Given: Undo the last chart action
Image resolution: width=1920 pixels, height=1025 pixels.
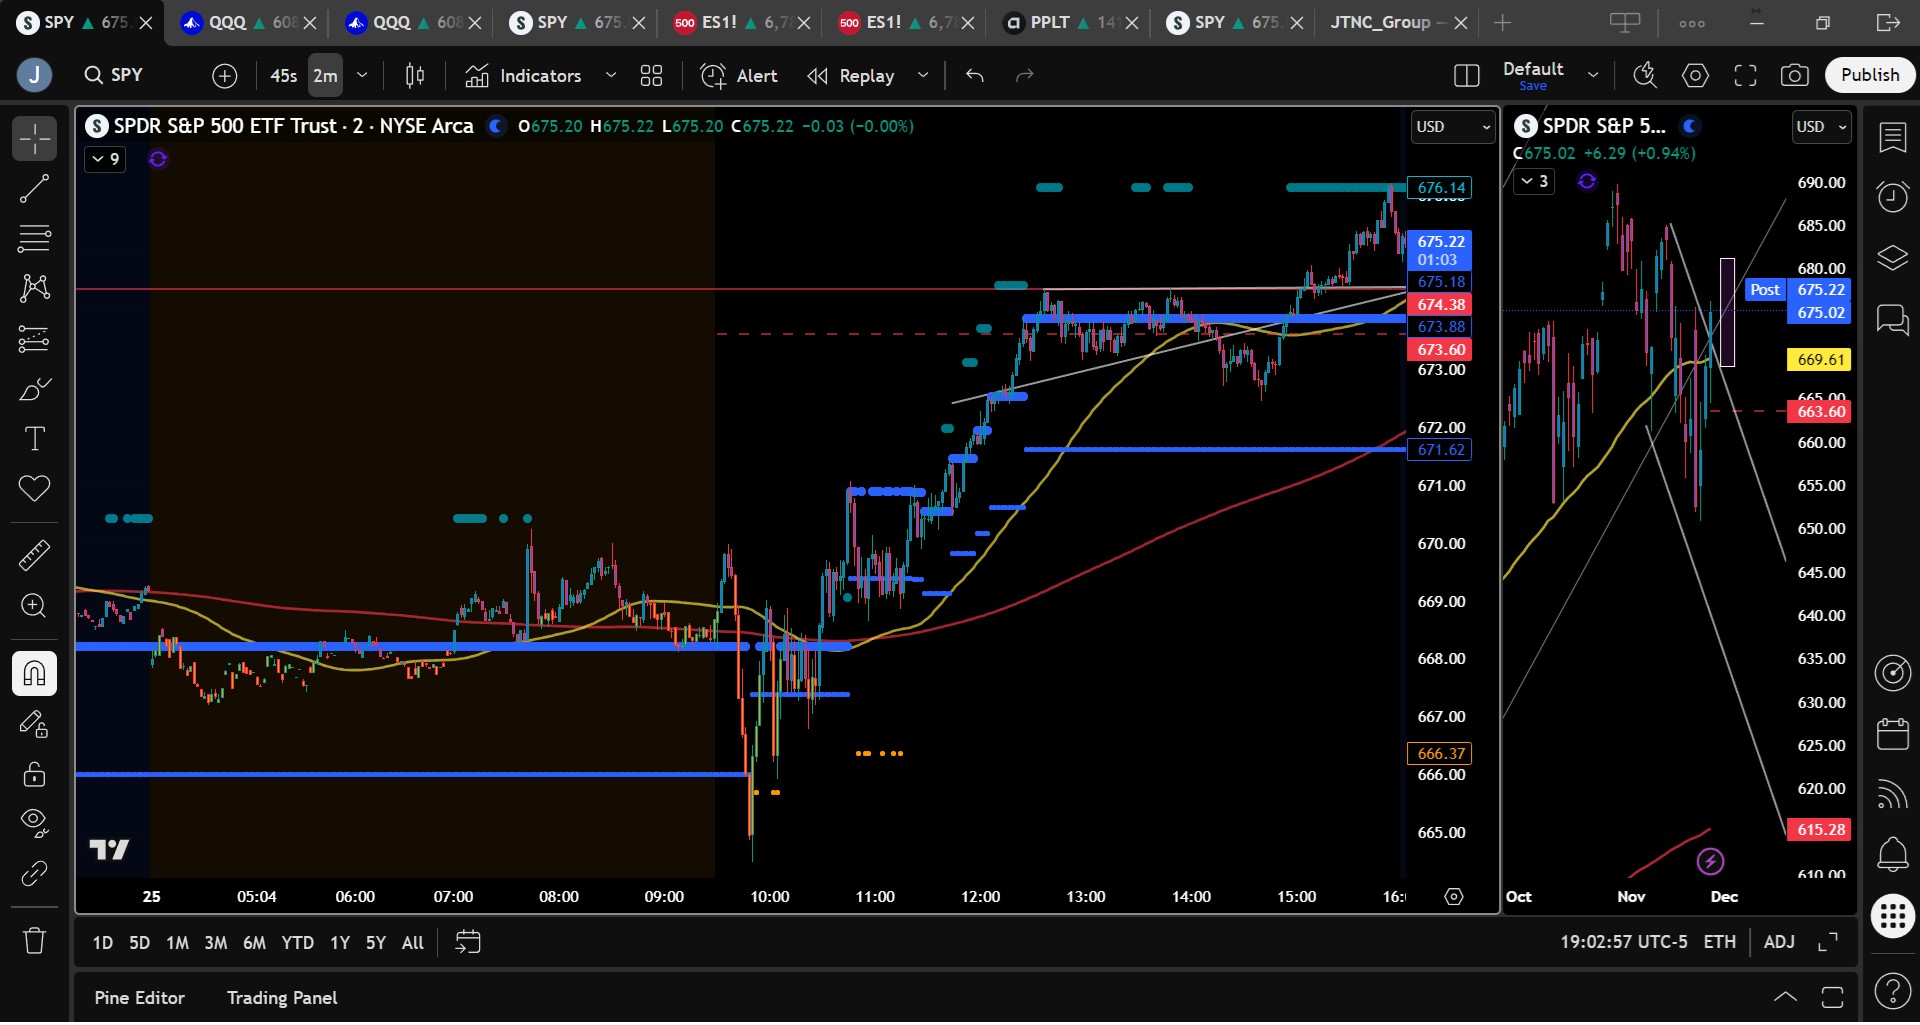Looking at the screenshot, I should point(975,75).
